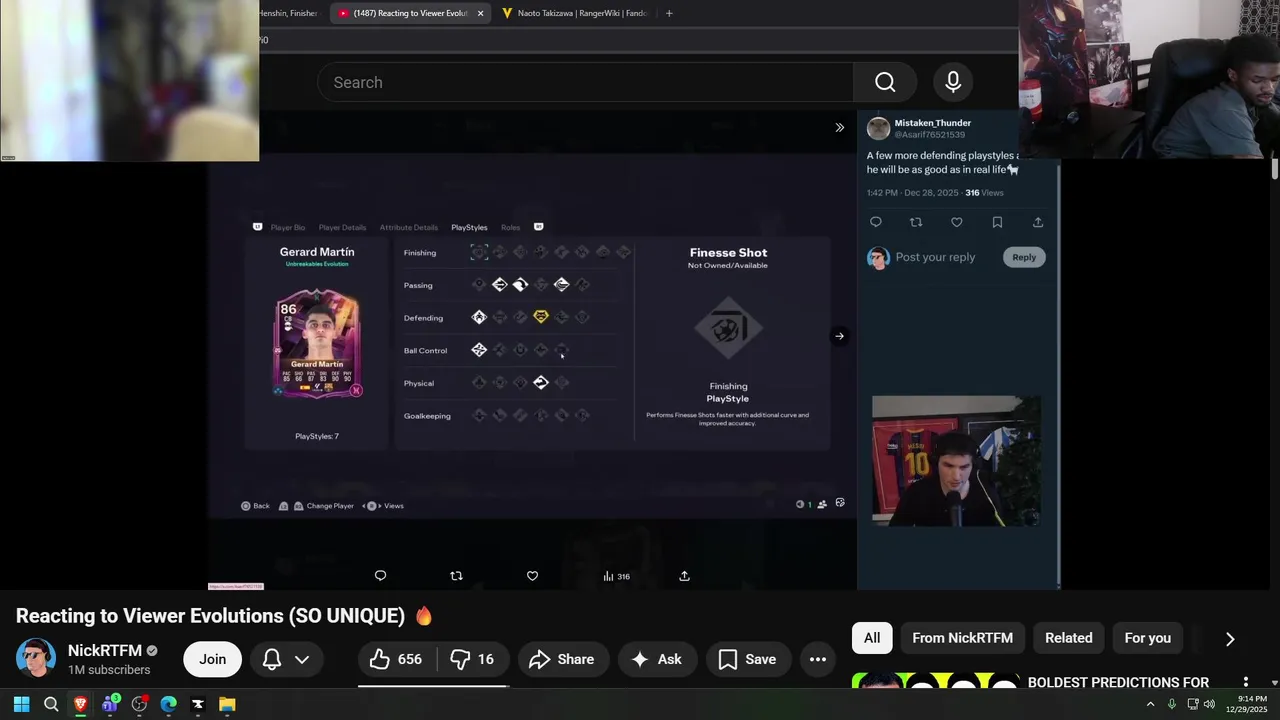Select the Related filter chip
1280x720 pixels.
[1068, 638]
